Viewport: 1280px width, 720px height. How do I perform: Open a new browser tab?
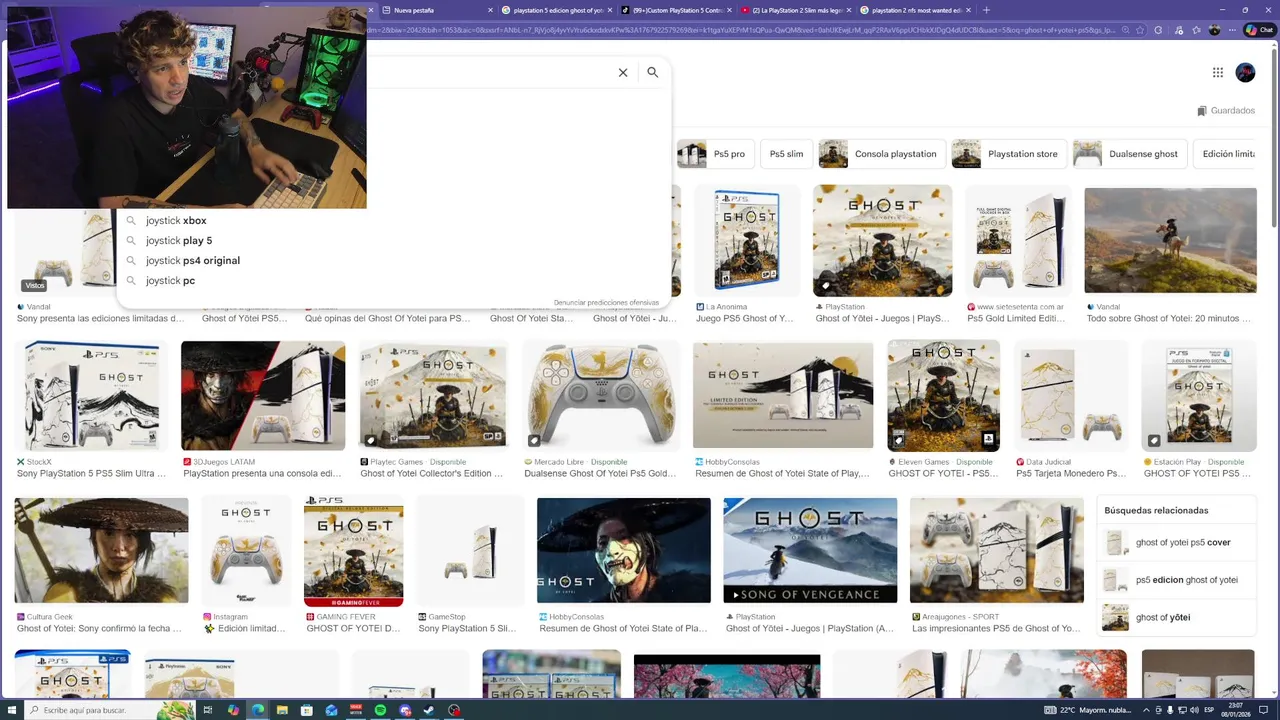click(986, 10)
